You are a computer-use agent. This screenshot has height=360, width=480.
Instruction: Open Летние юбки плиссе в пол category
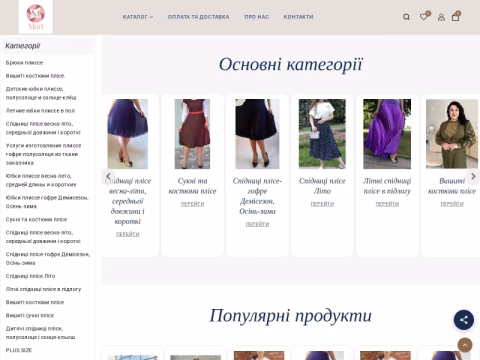(40, 111)
